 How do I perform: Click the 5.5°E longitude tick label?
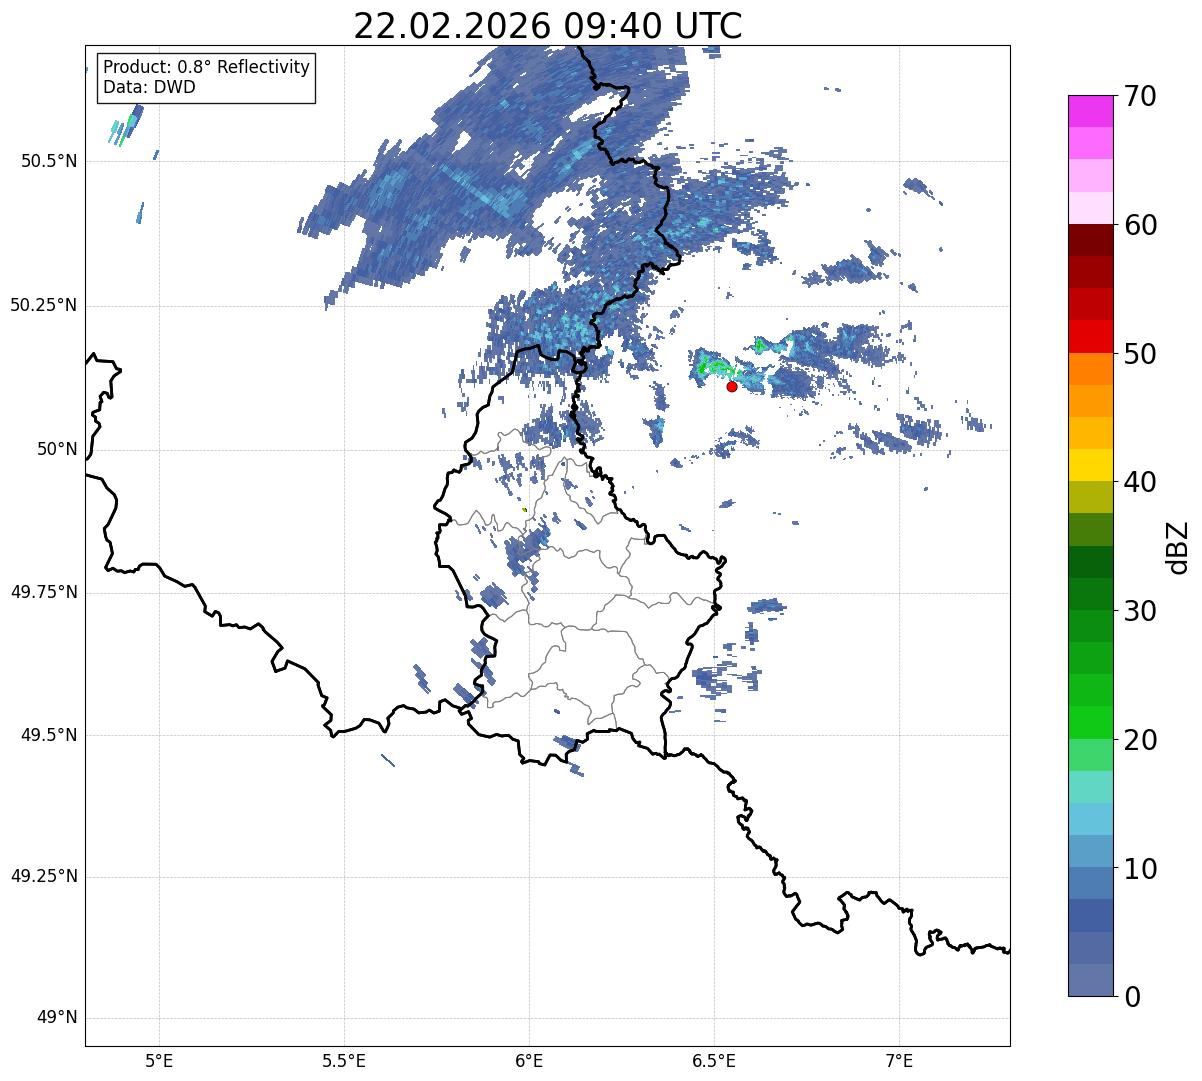pyautogui.click(x=344, y=1061)
